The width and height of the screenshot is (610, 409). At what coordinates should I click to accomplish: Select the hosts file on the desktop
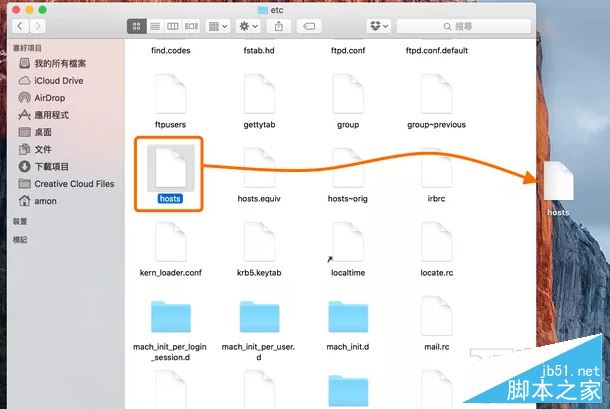tap(558, 181)
